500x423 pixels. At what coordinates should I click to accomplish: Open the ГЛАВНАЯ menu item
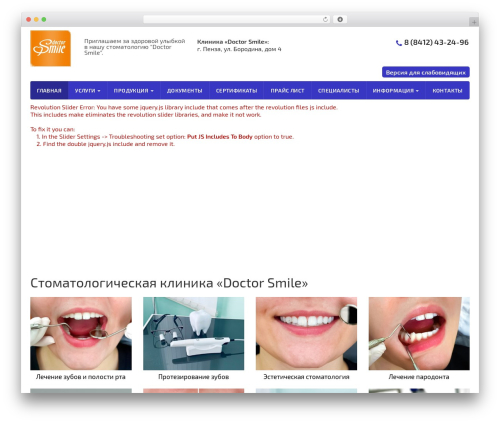[x=49, y=91]
